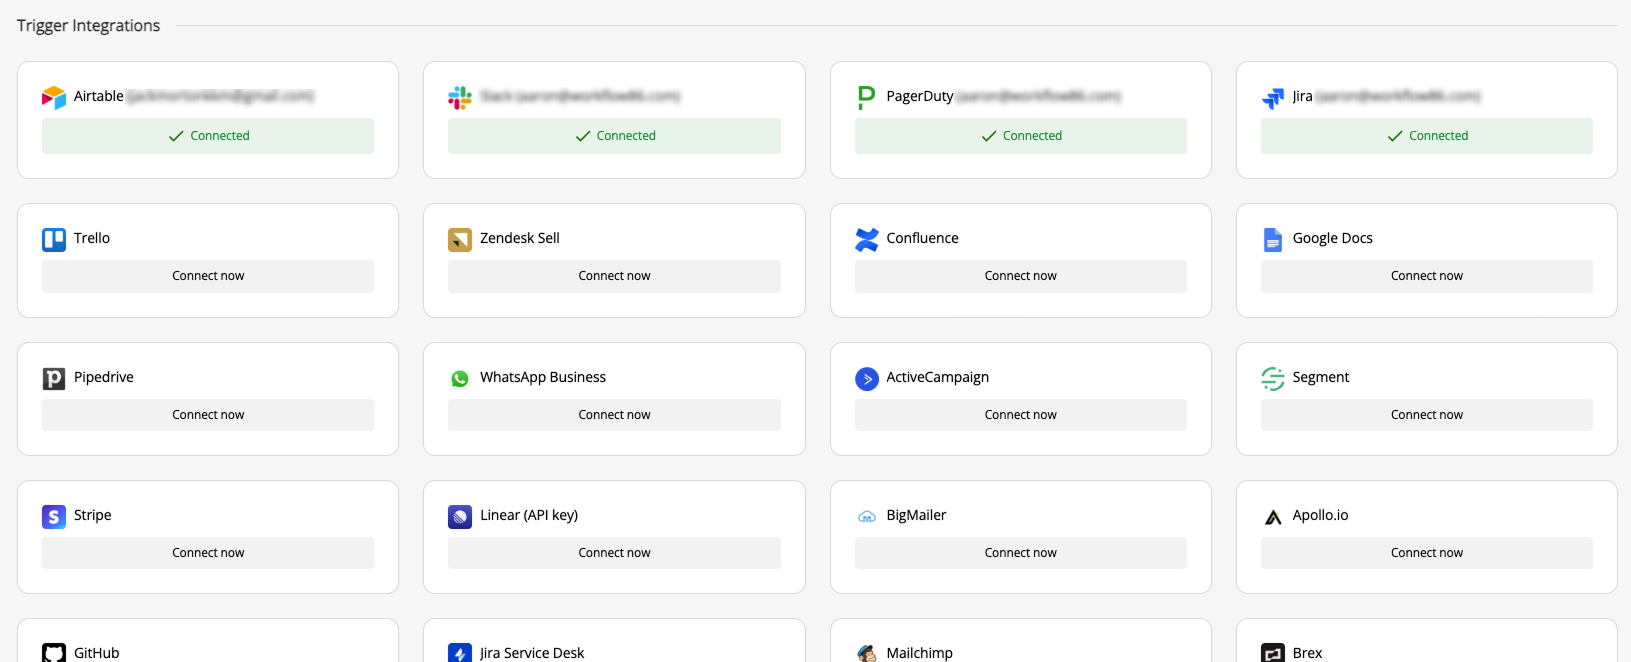Click the Mailchimp logo icon
The image size is (1631, 662).
[866, 653]
